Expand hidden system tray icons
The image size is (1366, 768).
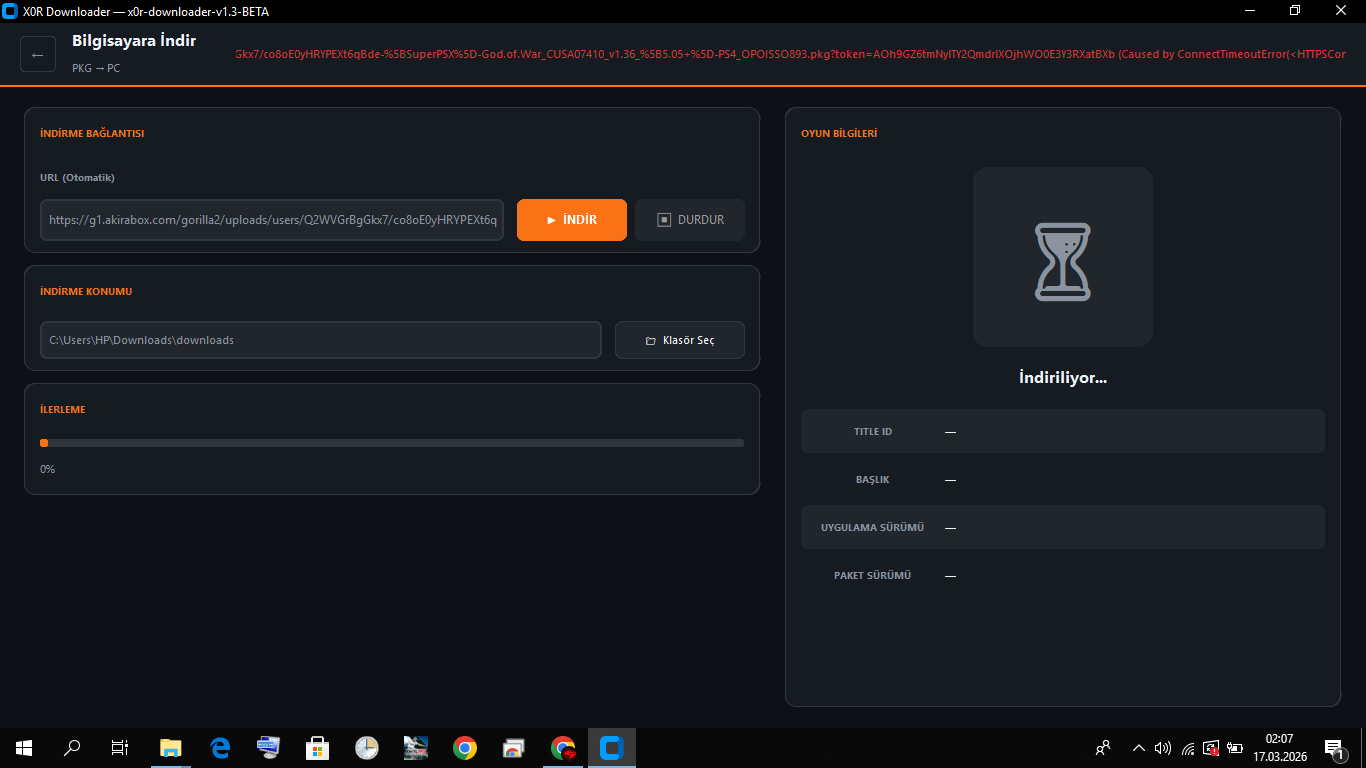(1138, 748)
